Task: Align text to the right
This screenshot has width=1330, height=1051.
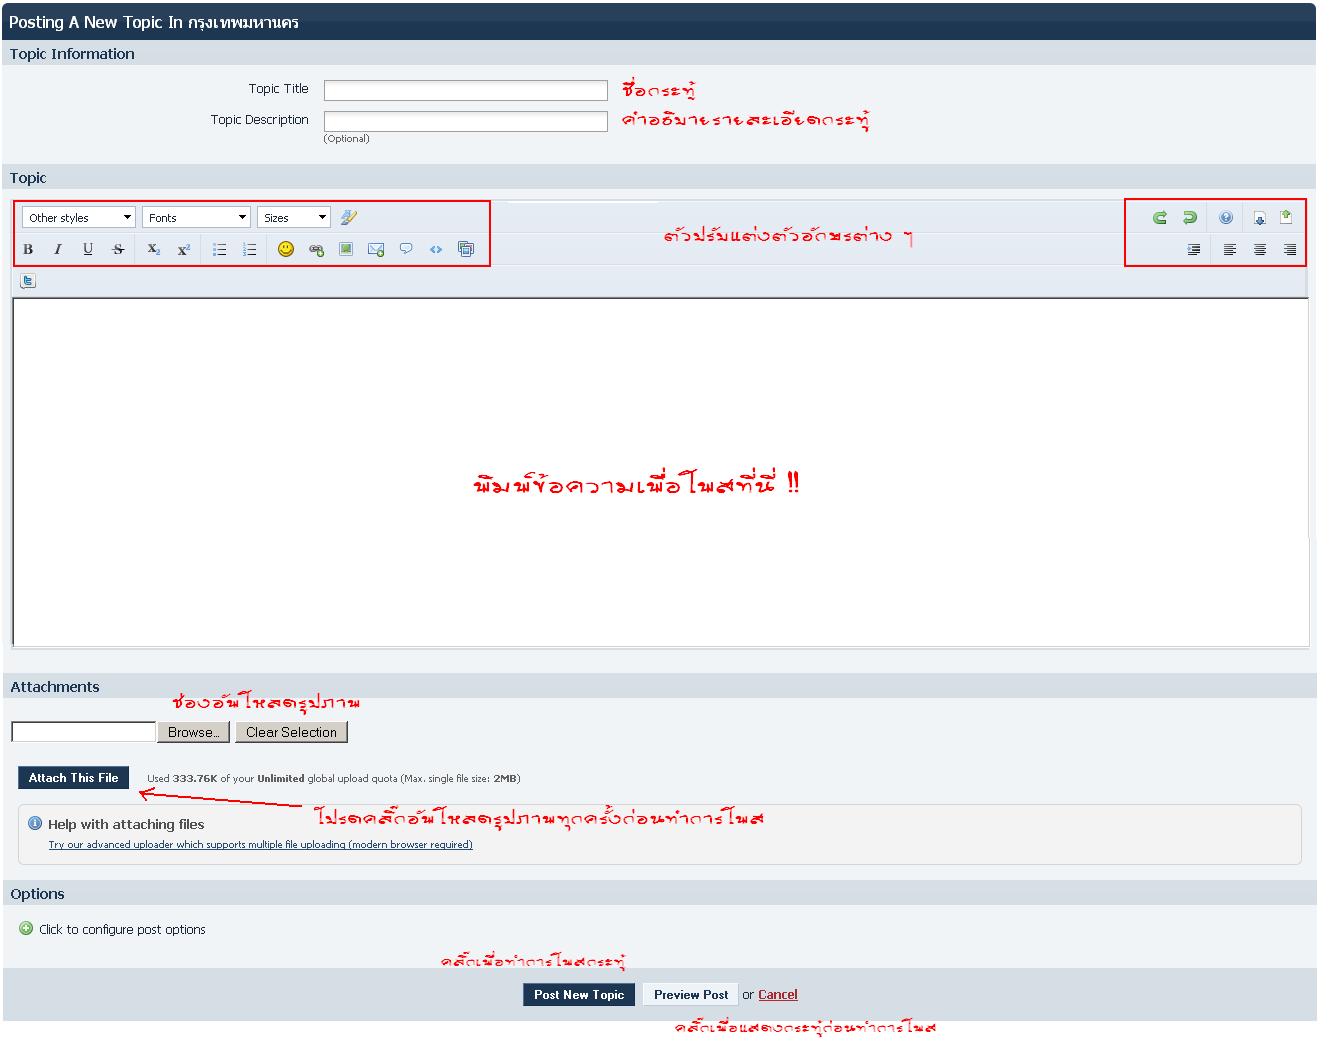Action: [x=1290, y=249]
